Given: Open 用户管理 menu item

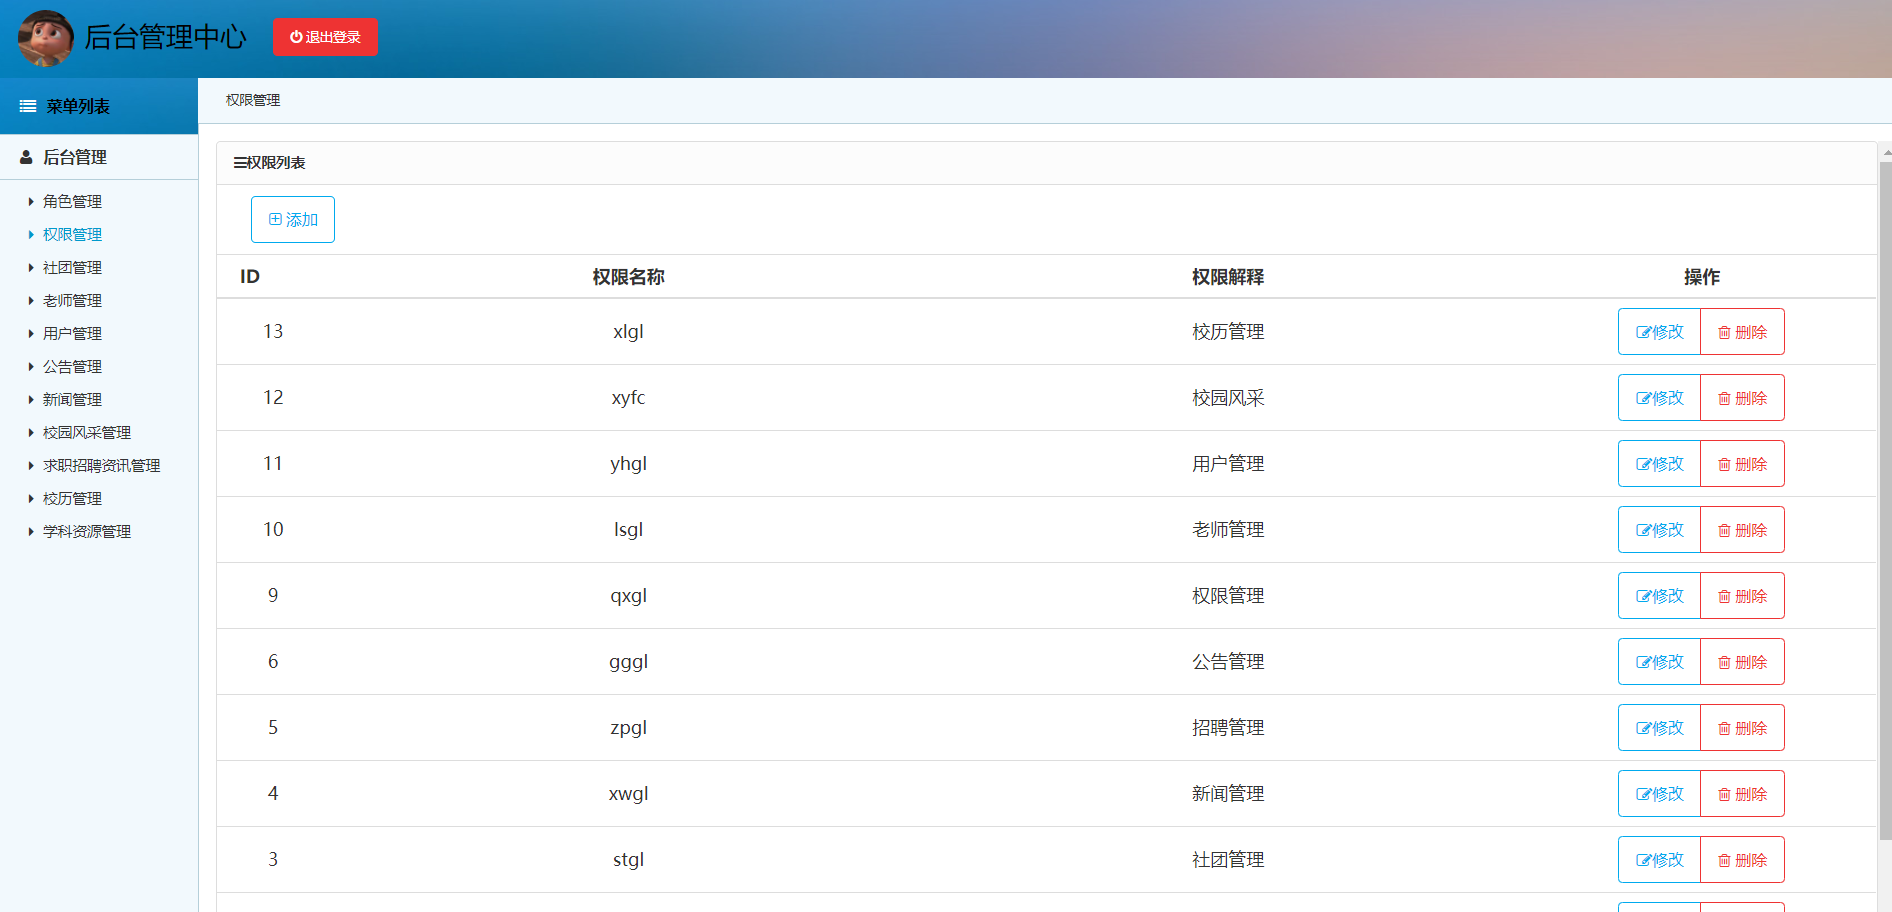Looking at the screenshot, I should point(72,333).
